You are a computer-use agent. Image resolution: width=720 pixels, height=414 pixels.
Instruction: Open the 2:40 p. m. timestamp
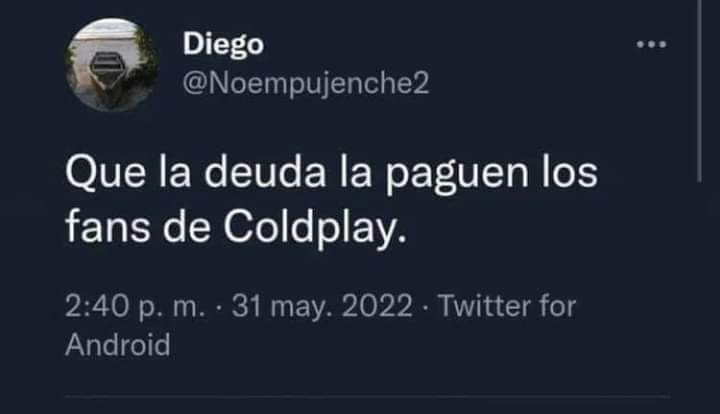click(x=135, y=307)
